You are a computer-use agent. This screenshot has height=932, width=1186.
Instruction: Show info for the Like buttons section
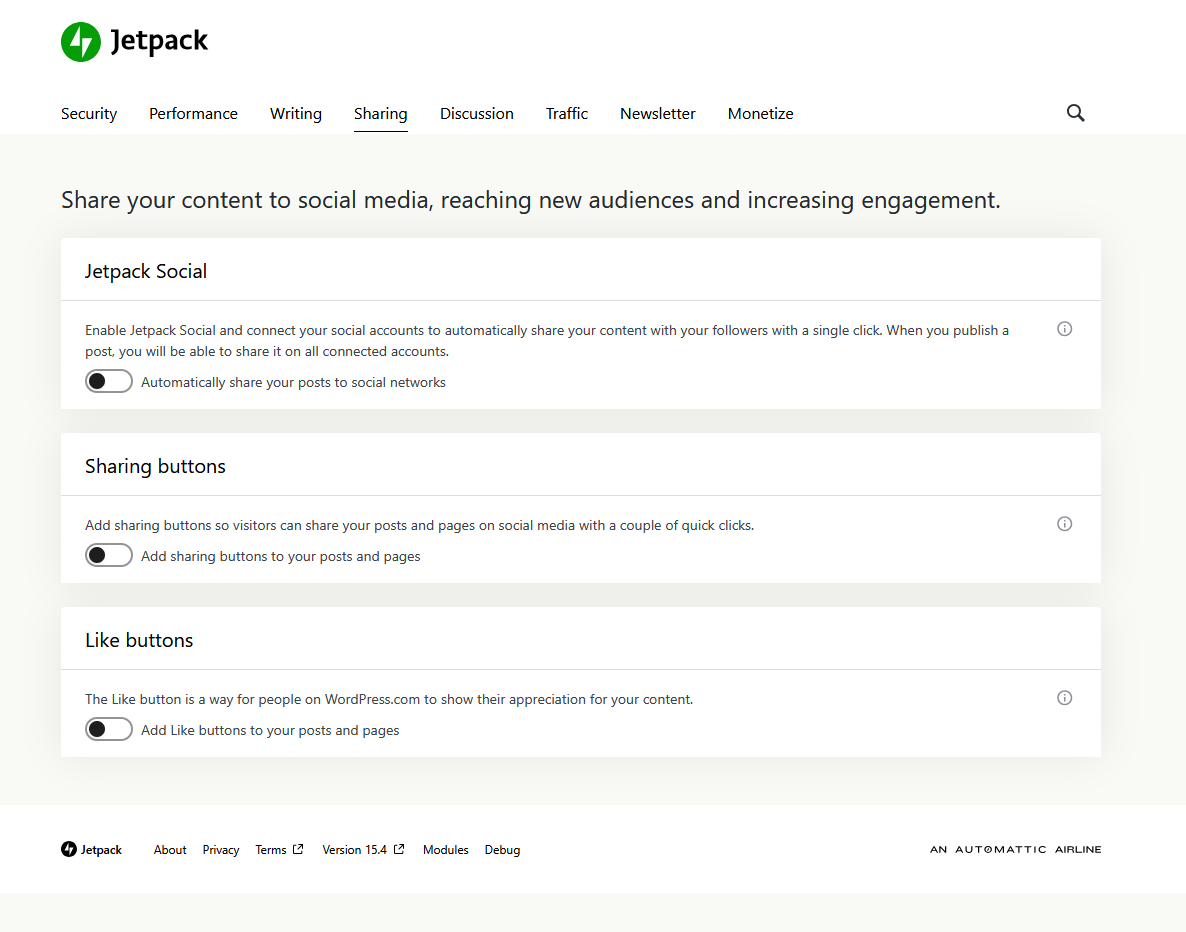pyautogui.click(x=1064, y=698)
